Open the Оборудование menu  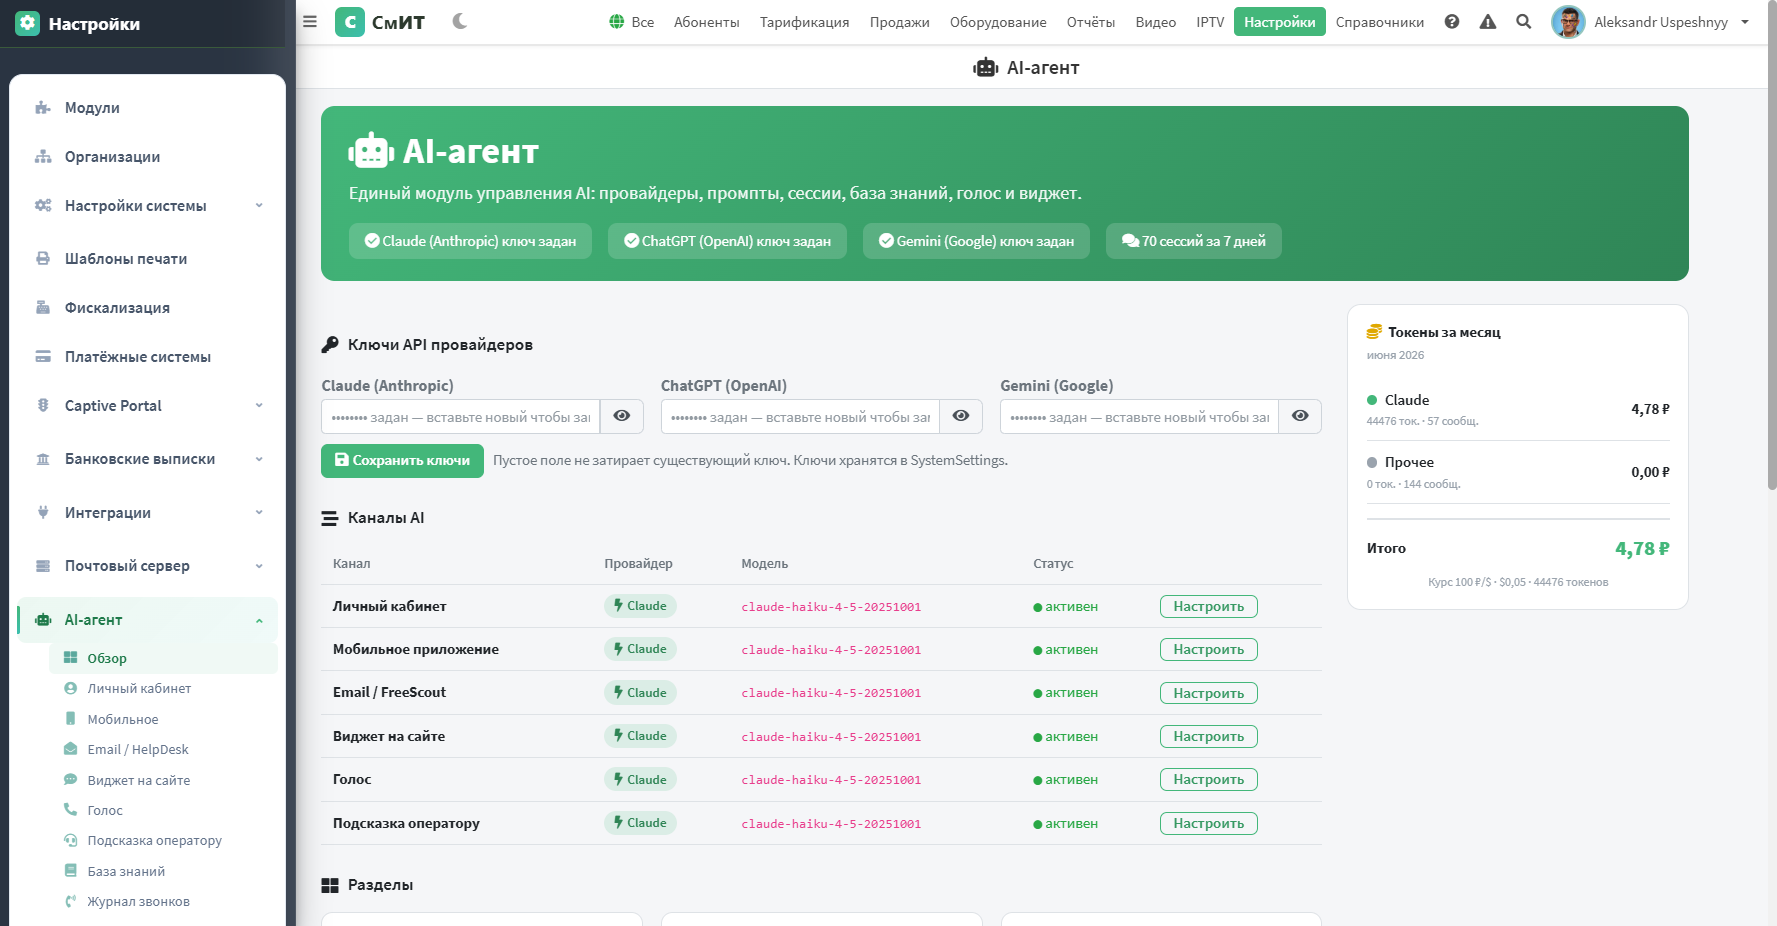tap(998, 22)
